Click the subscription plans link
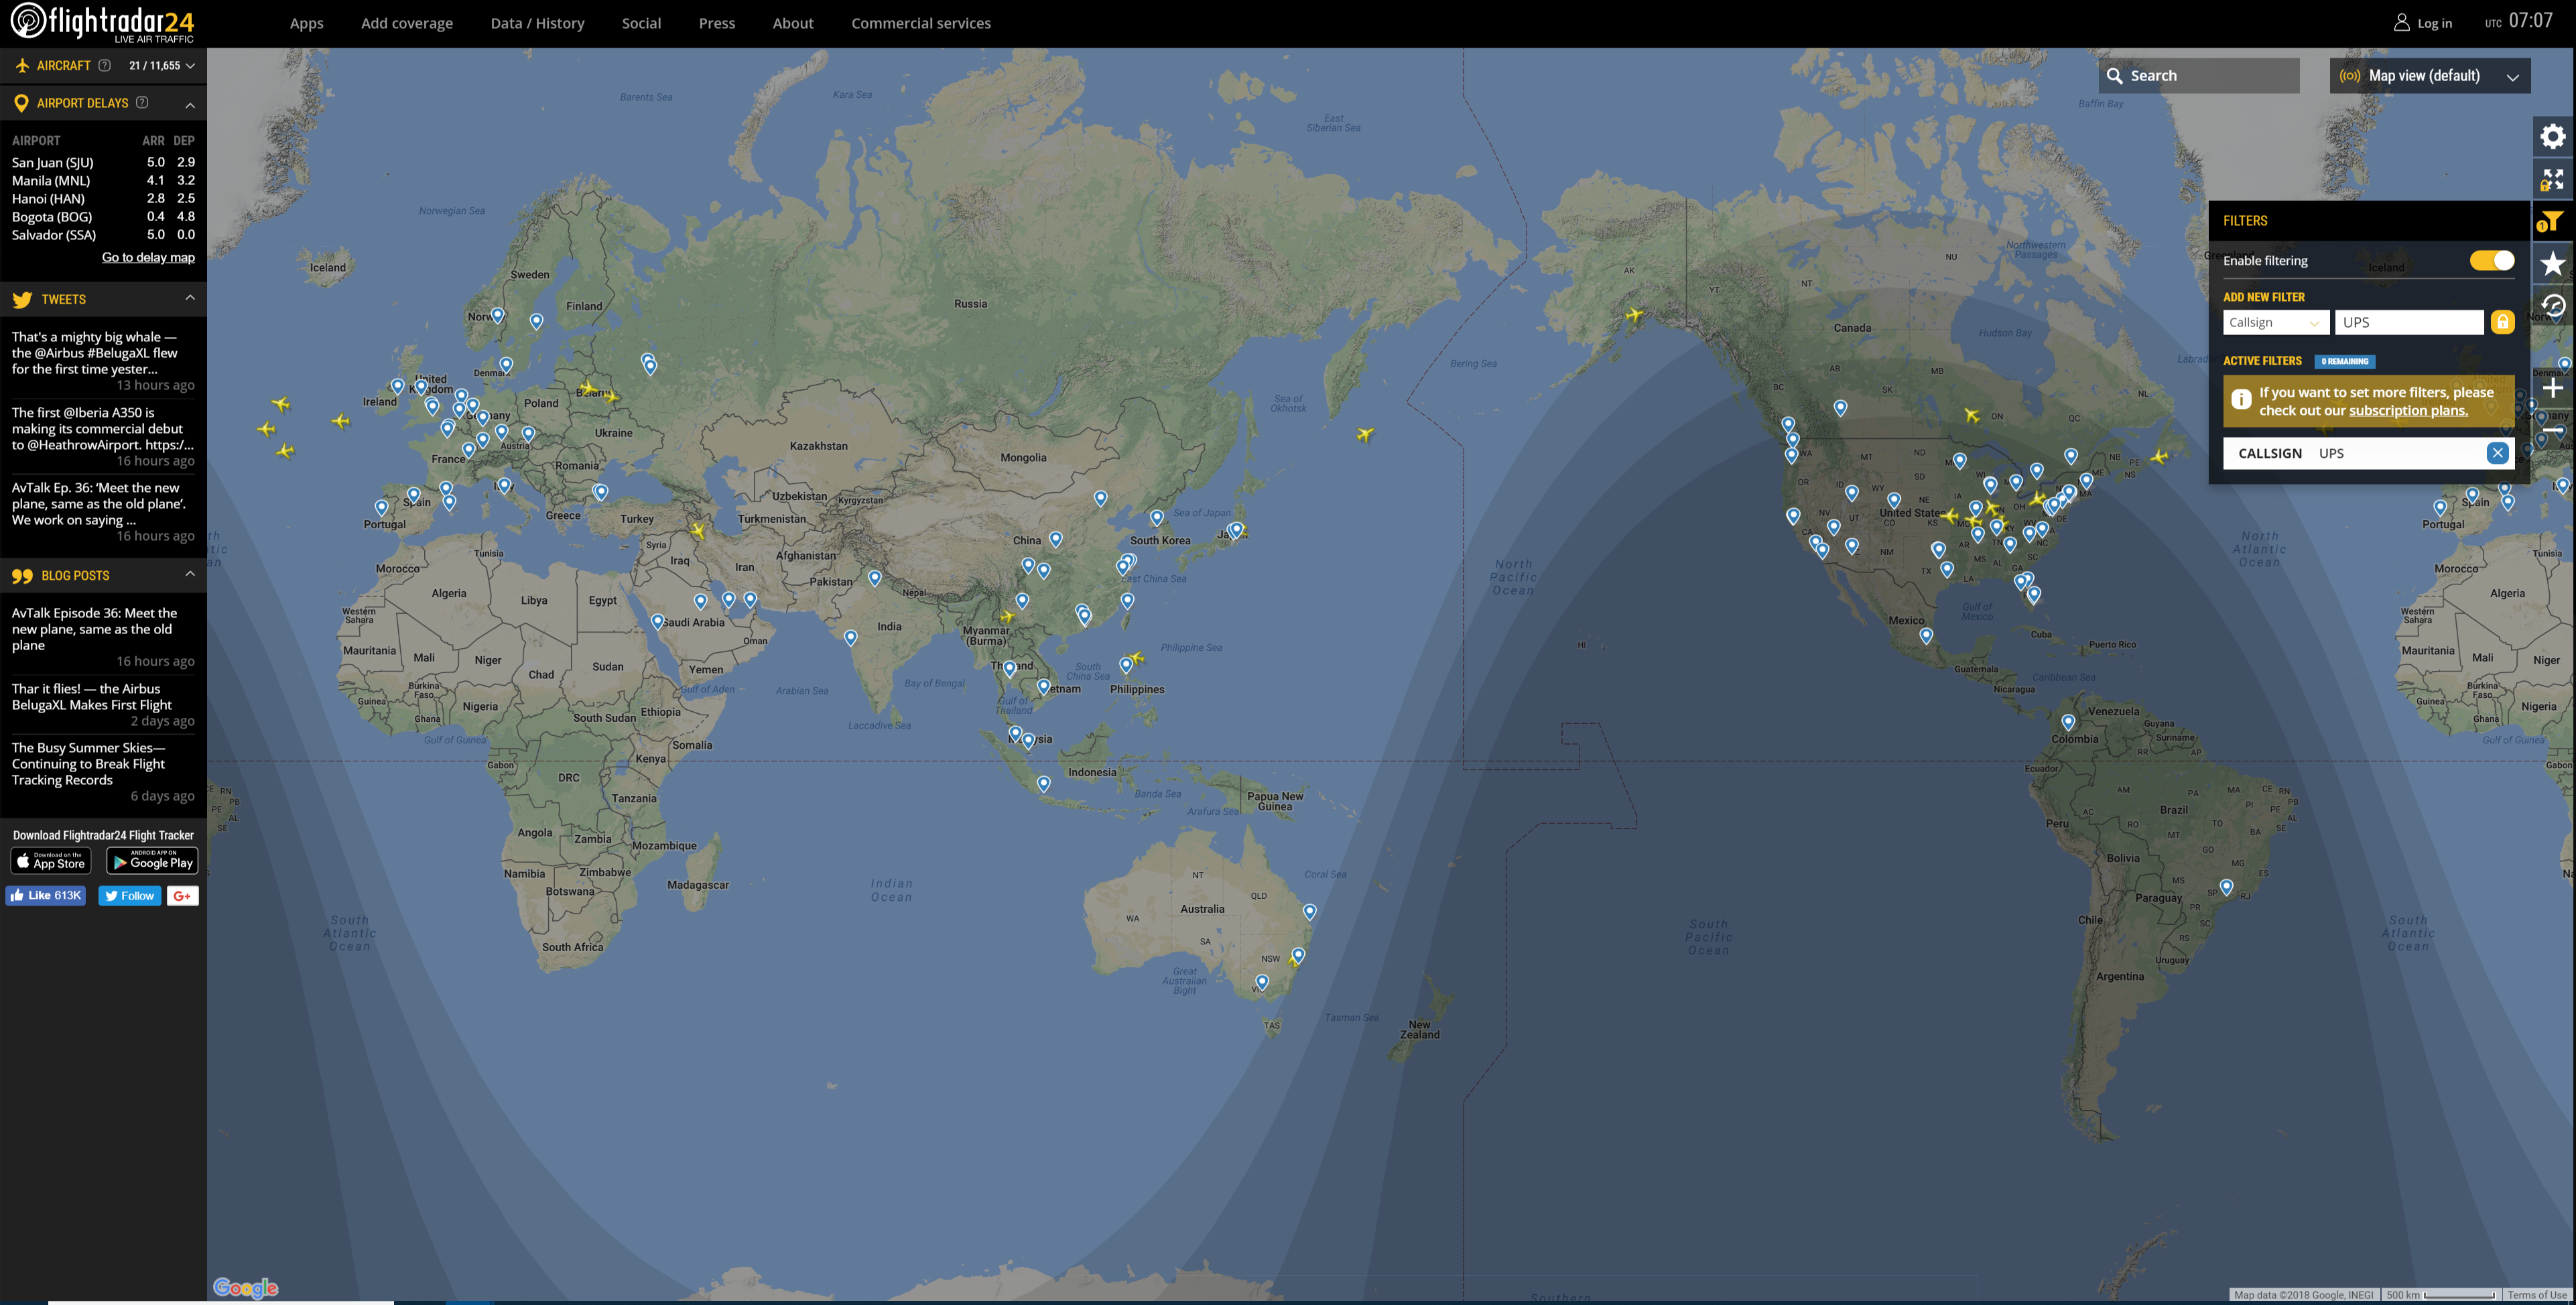 tap(2407, 410)
